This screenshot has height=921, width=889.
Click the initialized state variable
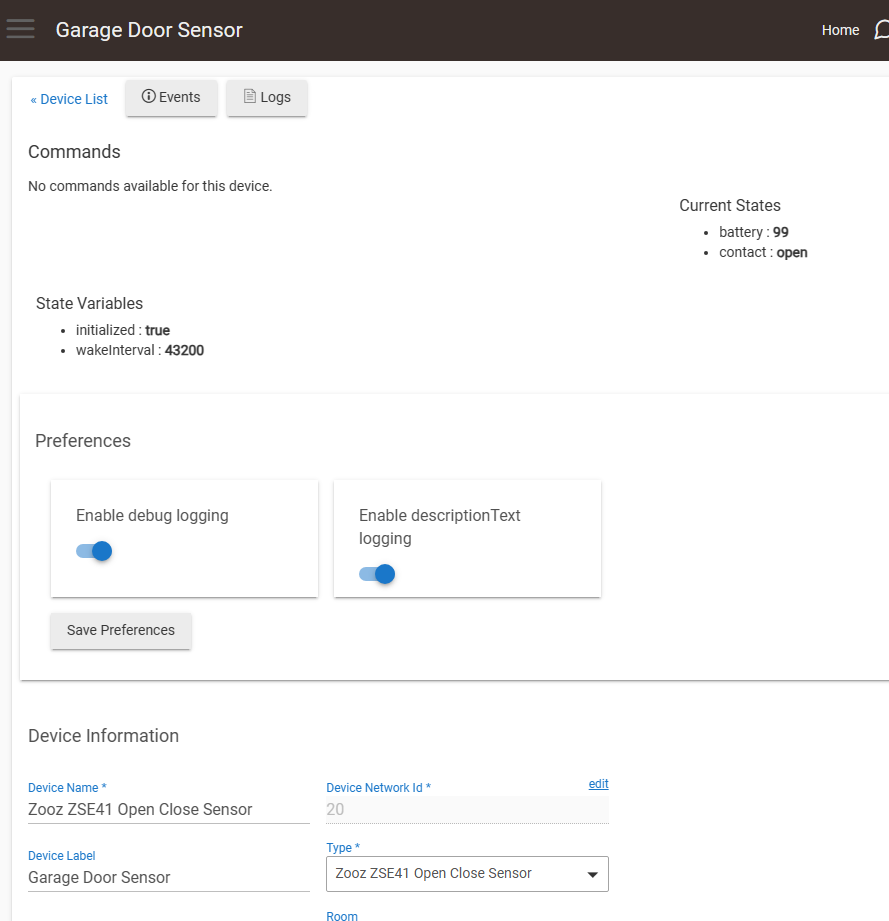[x=122, y=329]
